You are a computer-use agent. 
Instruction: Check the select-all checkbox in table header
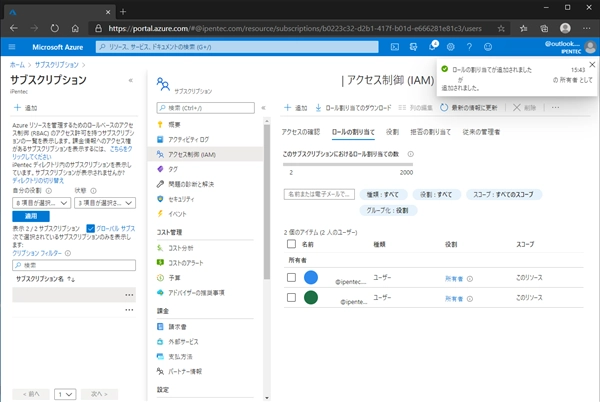pyautogui.click(x=291, y=244)
